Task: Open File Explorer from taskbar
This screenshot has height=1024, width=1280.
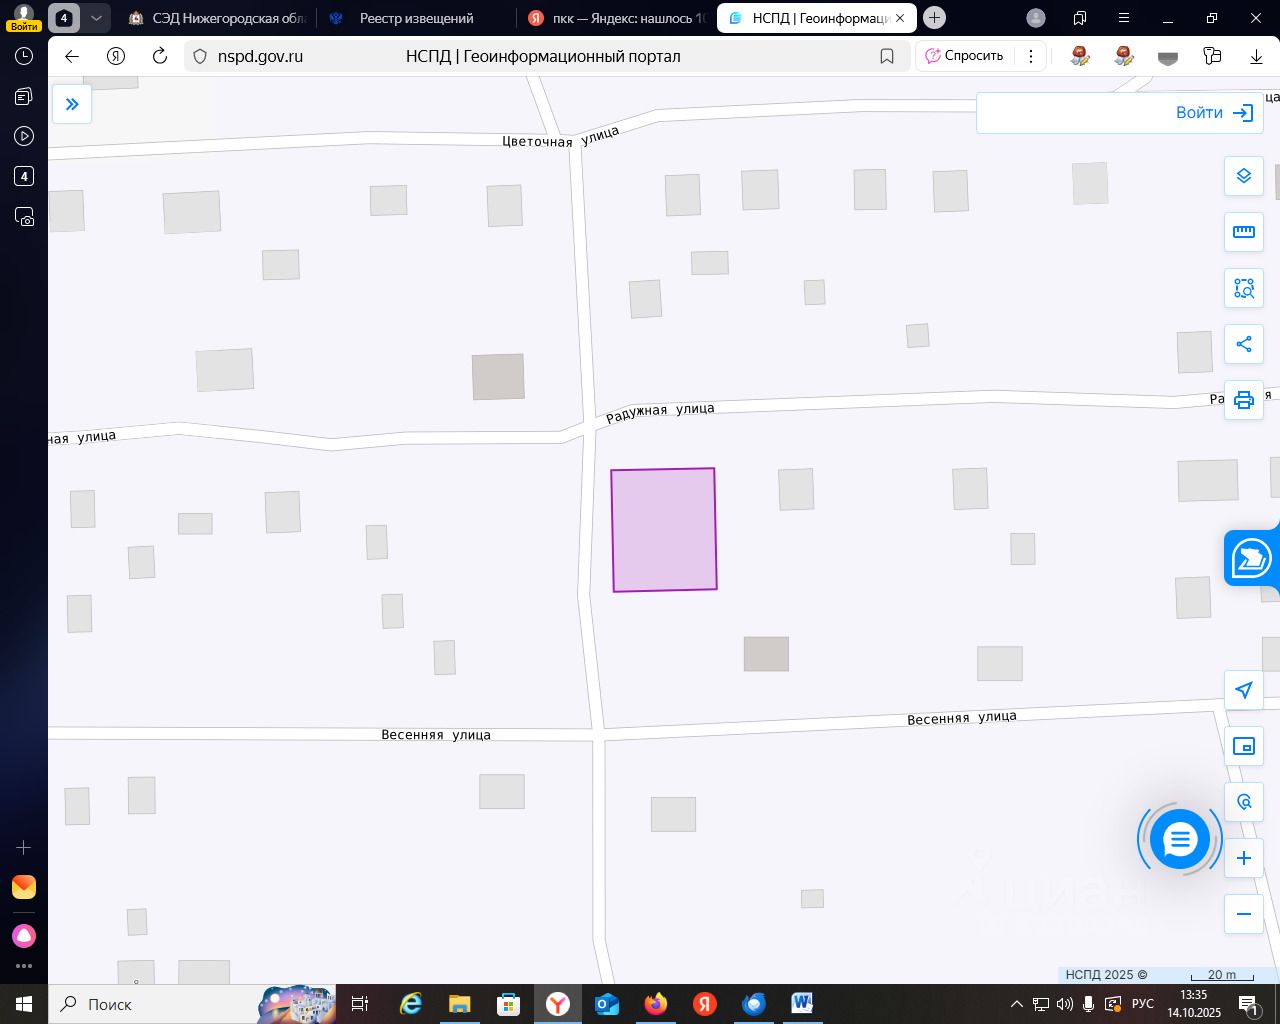Action: pos(459,1004)
